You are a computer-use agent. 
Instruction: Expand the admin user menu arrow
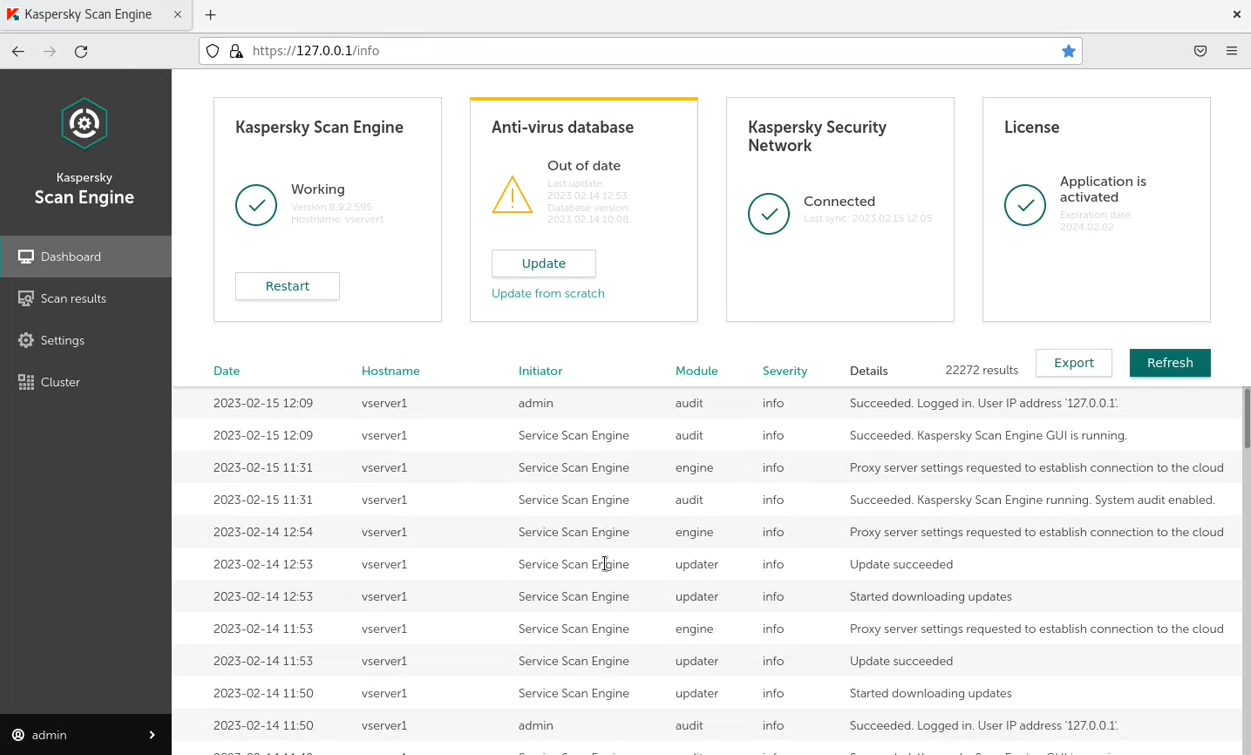pos(152,735)
